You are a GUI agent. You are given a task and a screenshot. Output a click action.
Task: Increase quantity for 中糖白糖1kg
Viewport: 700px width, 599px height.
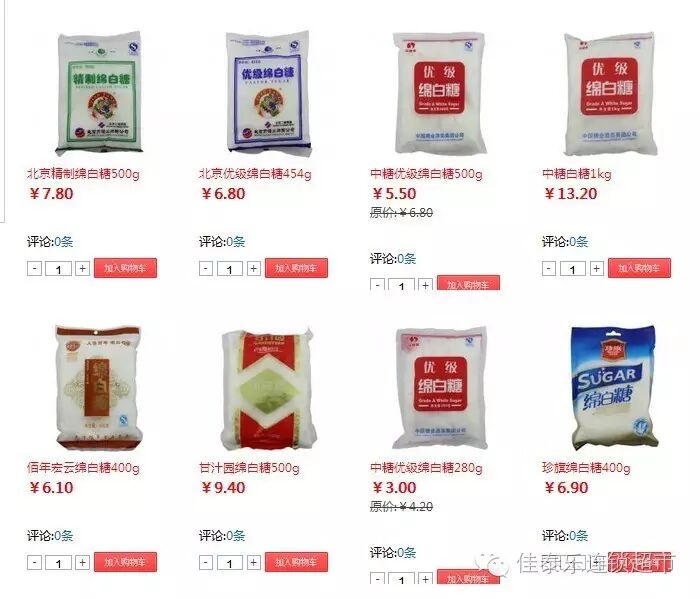pyautogui.click(x=596, y=269)
